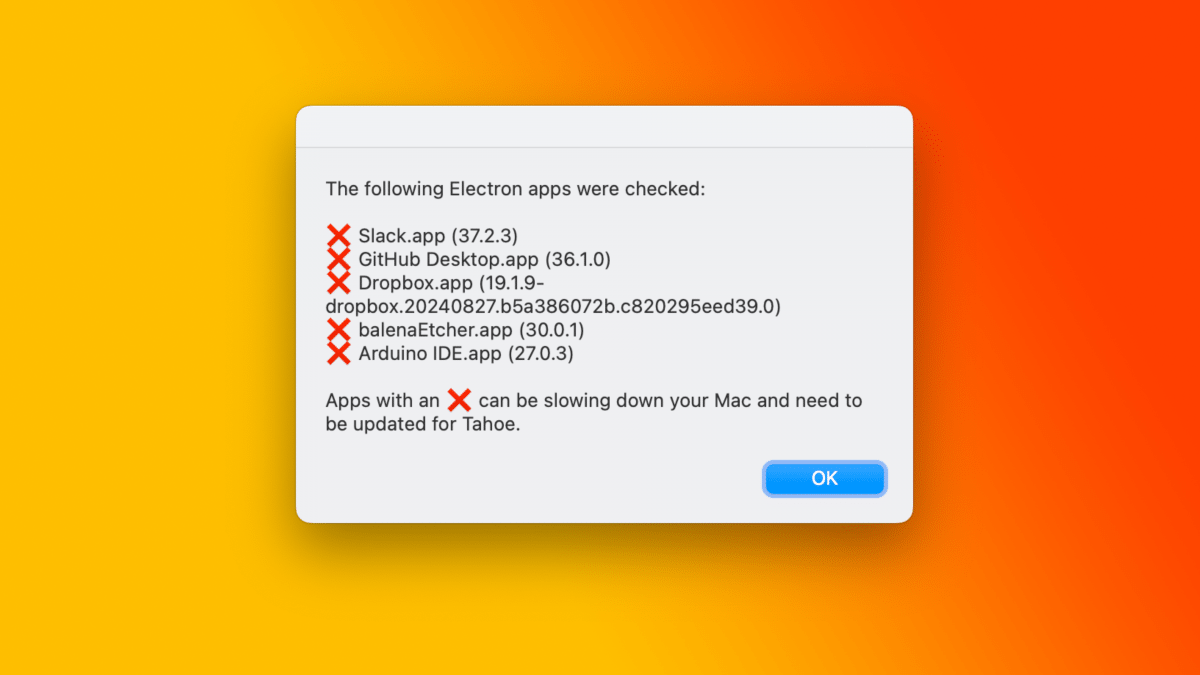Click the "be updated for Tahoe" text

424,424
